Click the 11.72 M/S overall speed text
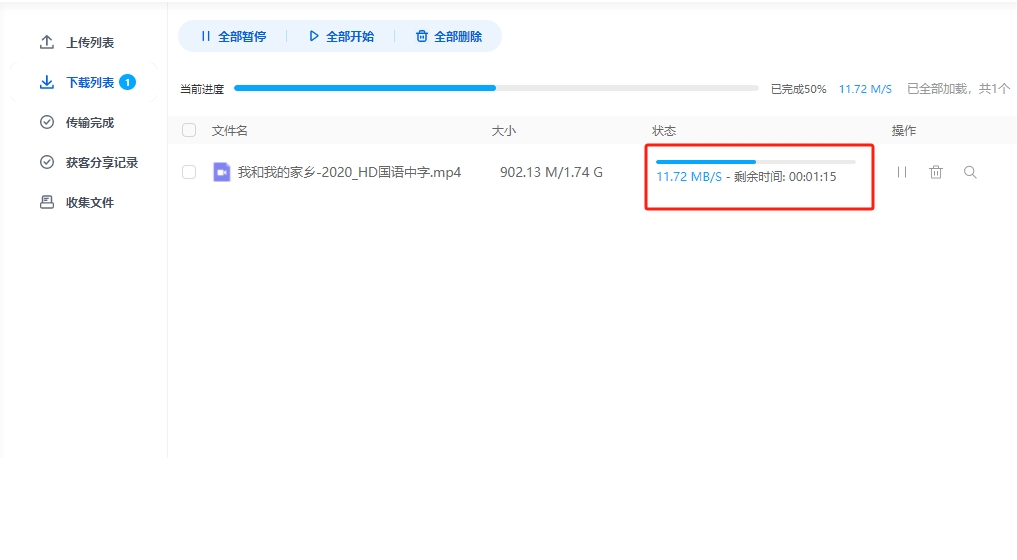The height and width of the screenshot is (560, 1017). [x=865, y=89]
